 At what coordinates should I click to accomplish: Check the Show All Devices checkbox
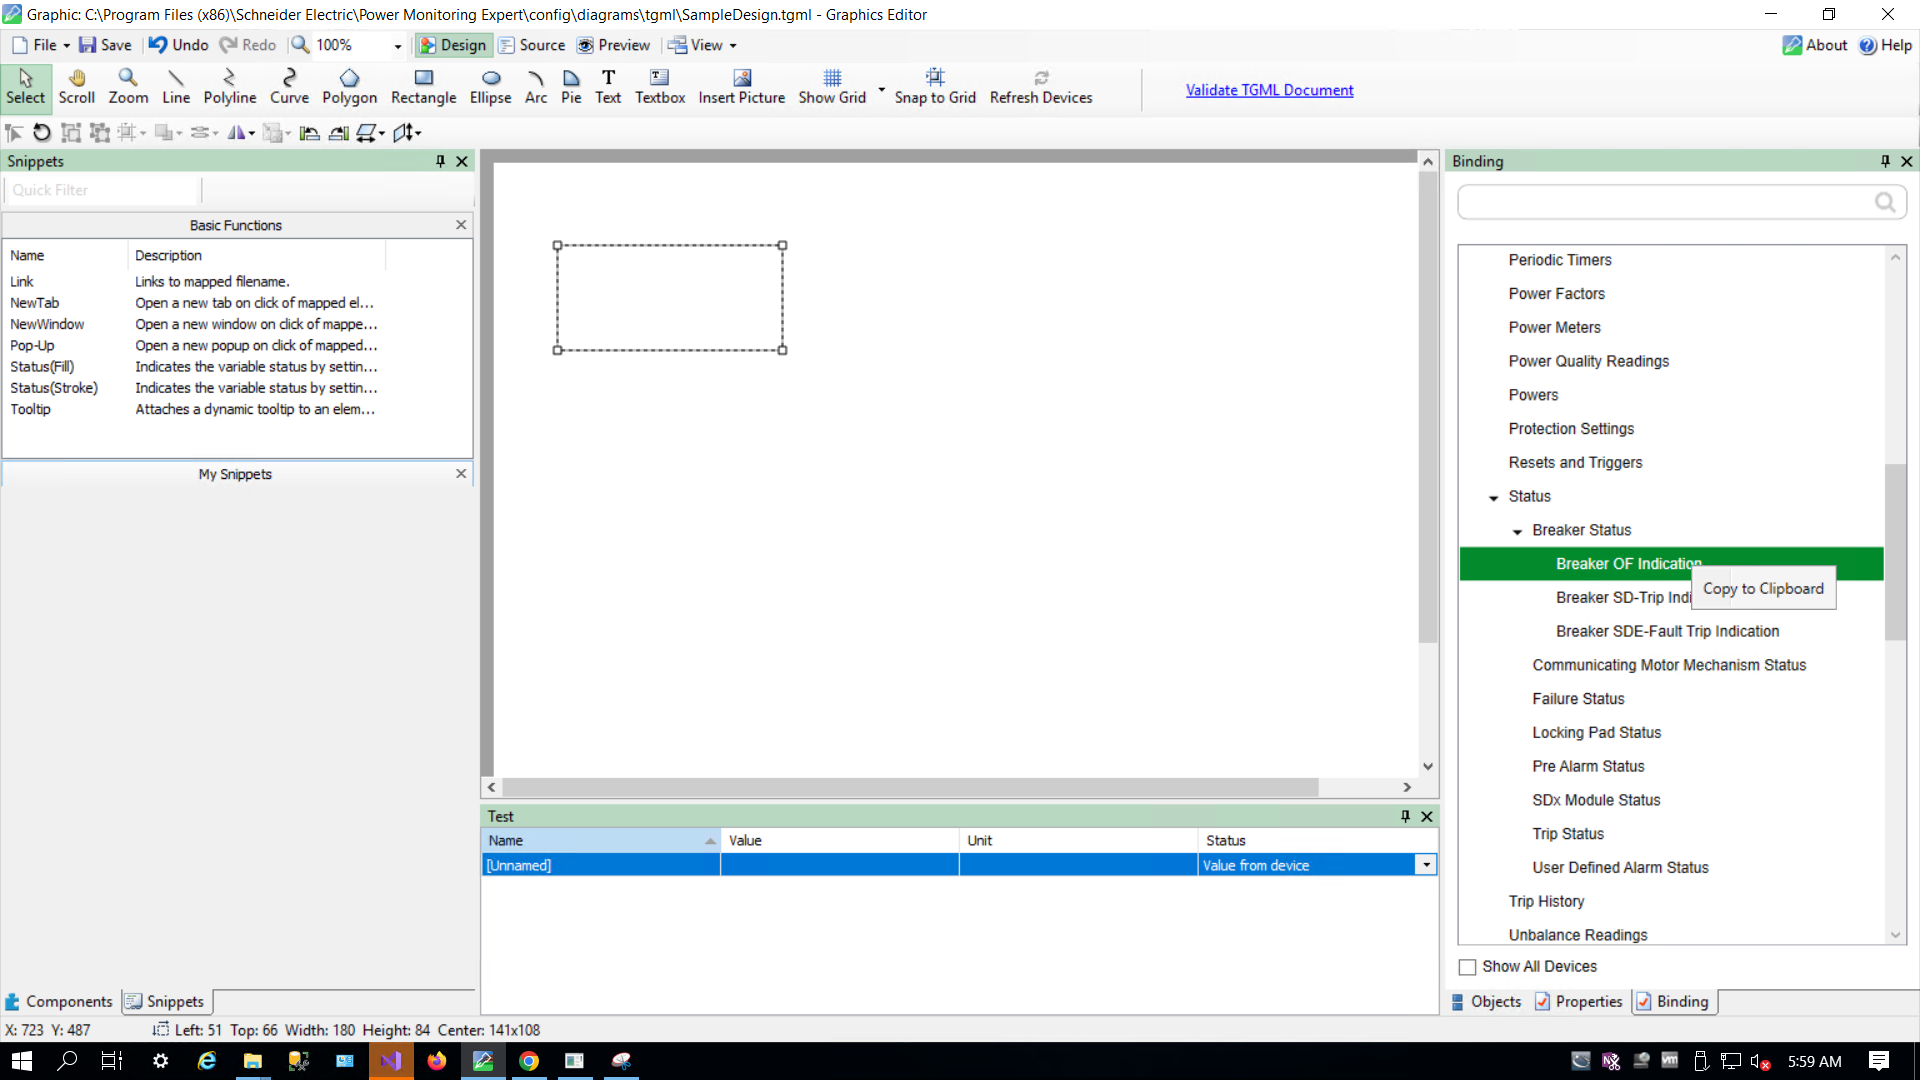pos(1467,967)
